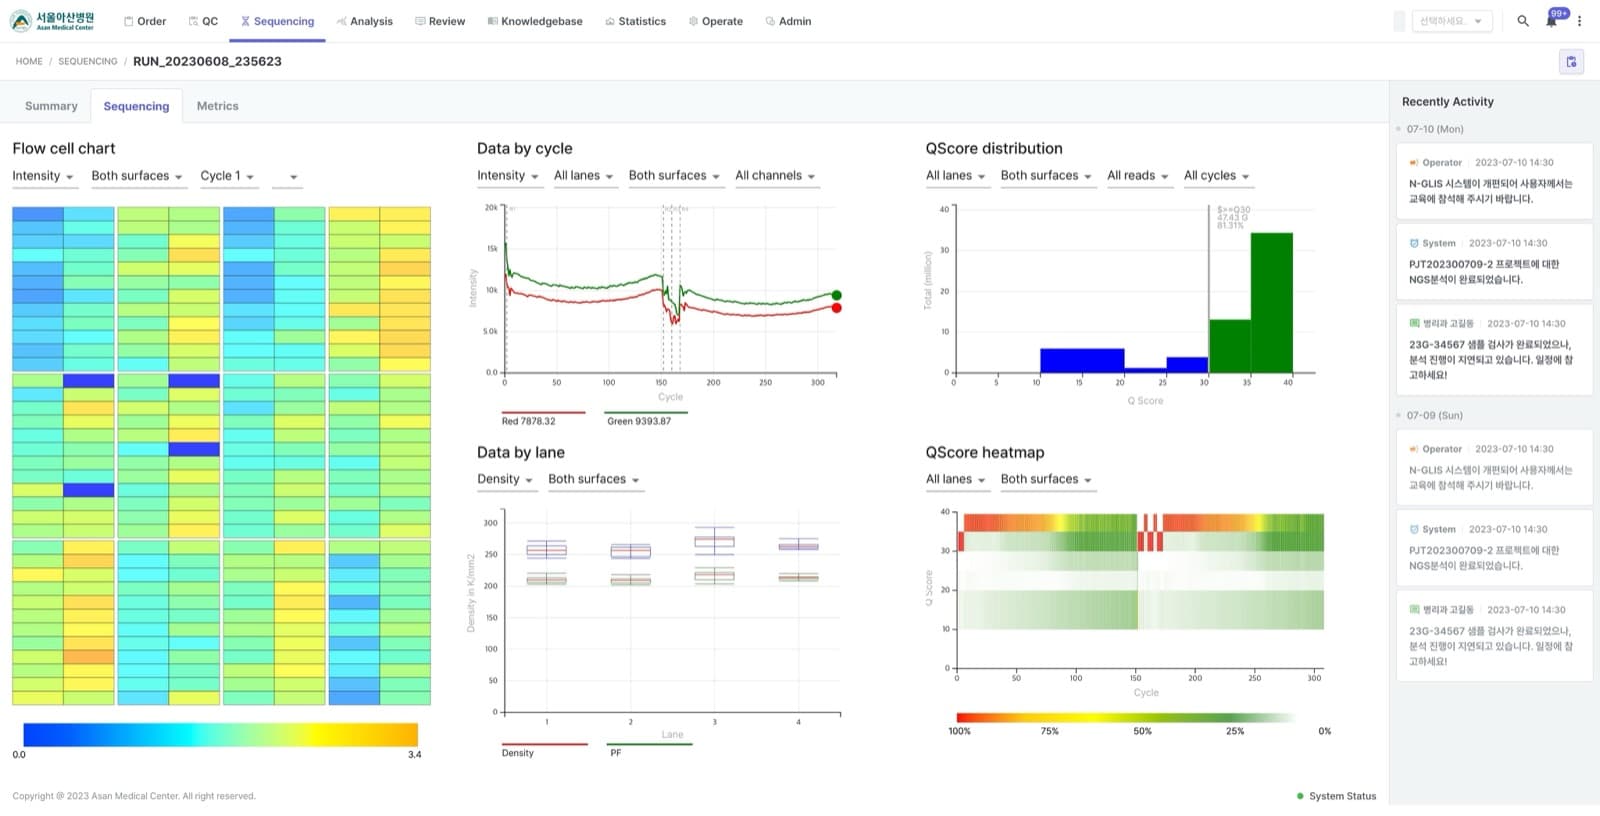Click the Statistics icon in top navigation
The image size is (1600, 816).
point(610,21)
